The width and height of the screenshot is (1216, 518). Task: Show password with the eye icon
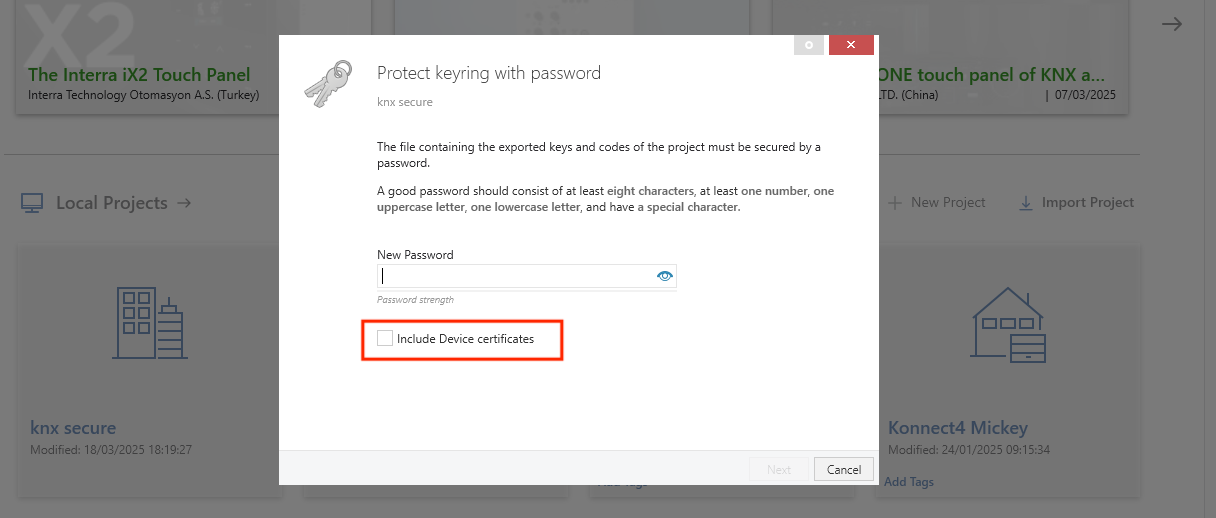tap(665, 276)
